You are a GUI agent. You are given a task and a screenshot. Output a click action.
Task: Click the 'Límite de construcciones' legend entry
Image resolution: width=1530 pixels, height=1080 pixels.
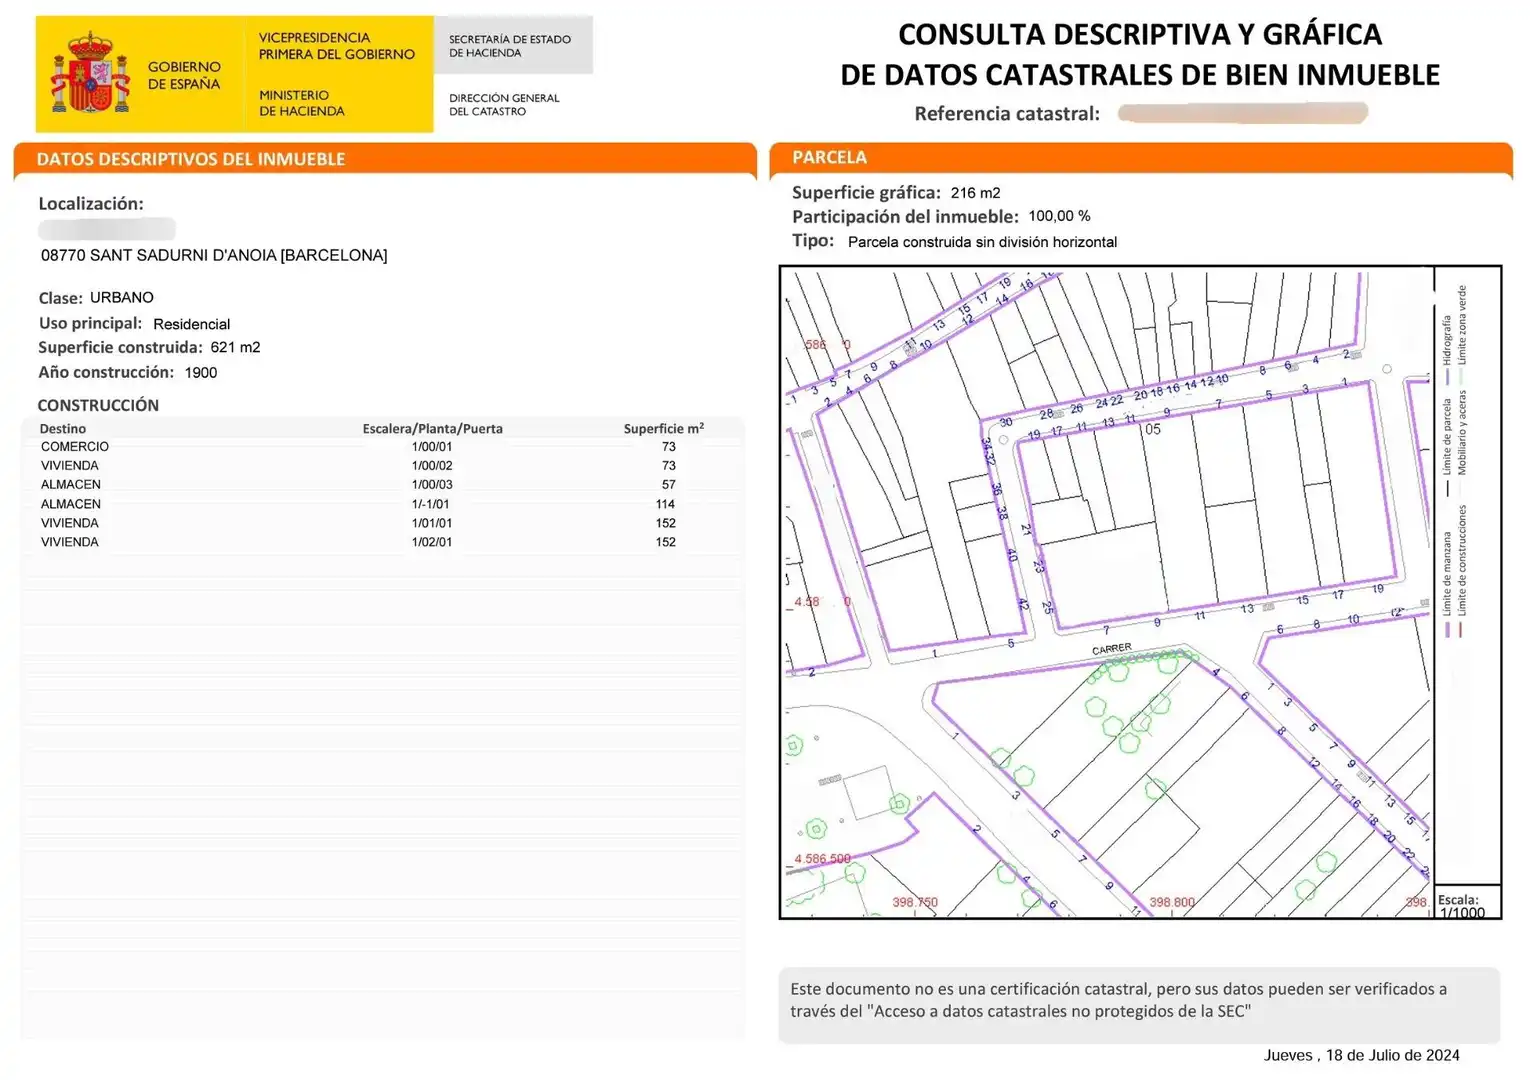1461,570
